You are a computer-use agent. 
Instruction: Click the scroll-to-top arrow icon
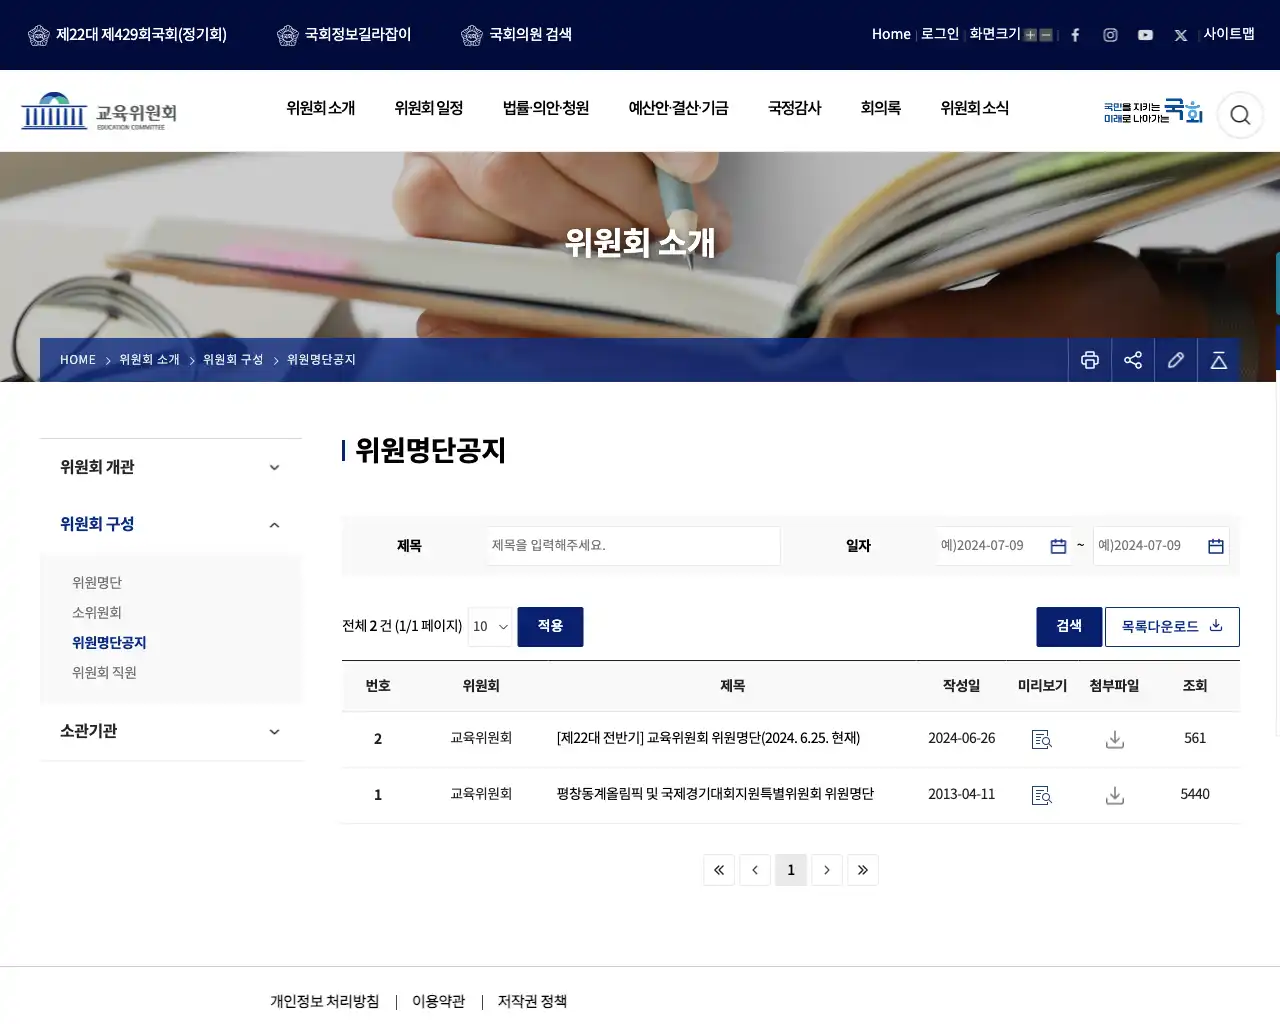[x=1219, y=360]
